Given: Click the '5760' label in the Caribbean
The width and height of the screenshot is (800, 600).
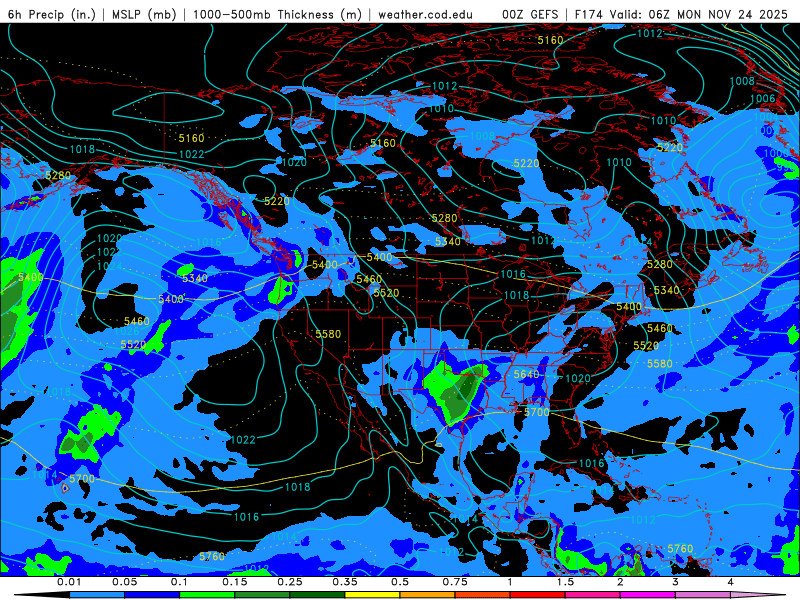Looking at the screenshot, I should tap(680, 548).
